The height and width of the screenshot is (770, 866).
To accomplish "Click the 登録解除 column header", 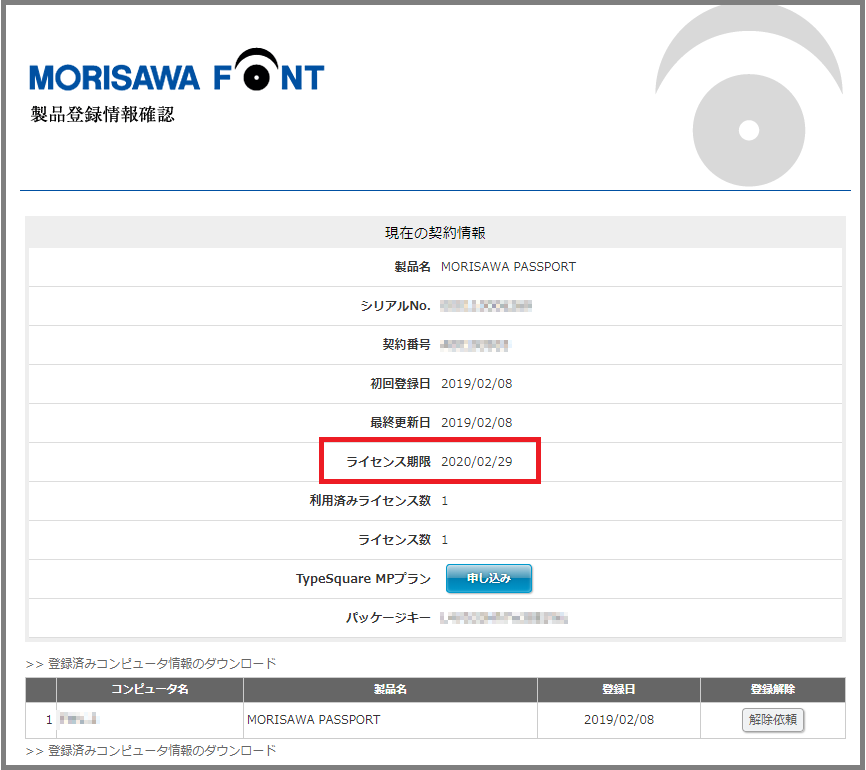I will pyautogui.click(x=773, y=689).
